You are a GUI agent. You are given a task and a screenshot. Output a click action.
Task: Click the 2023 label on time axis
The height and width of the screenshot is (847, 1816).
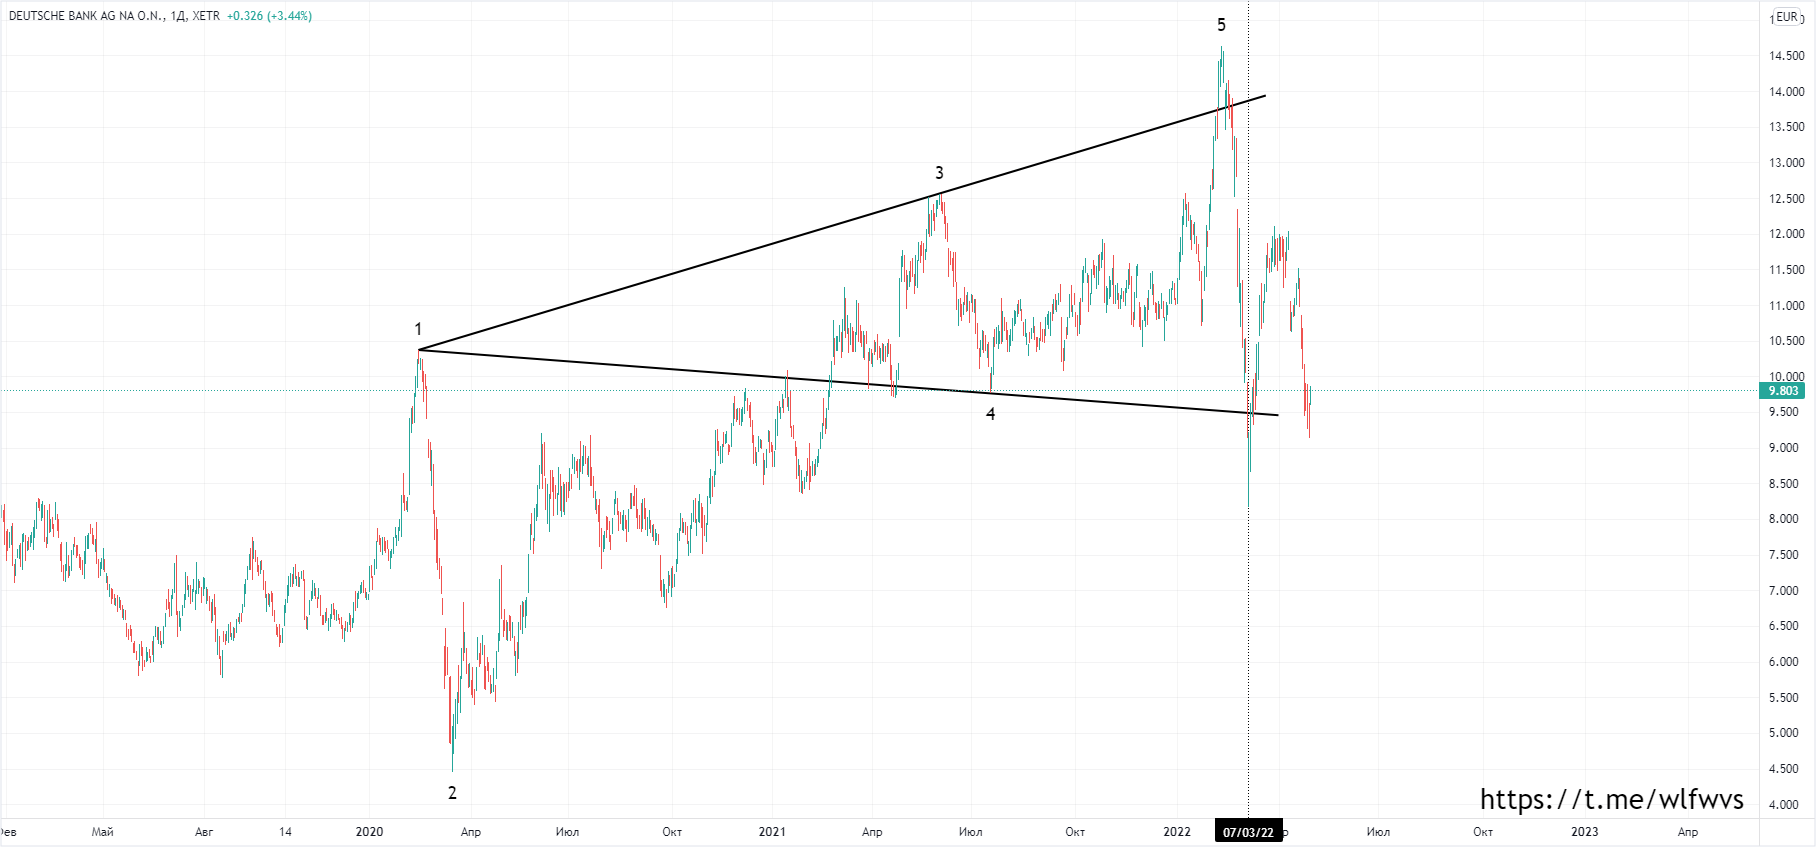pos(1584,832)
